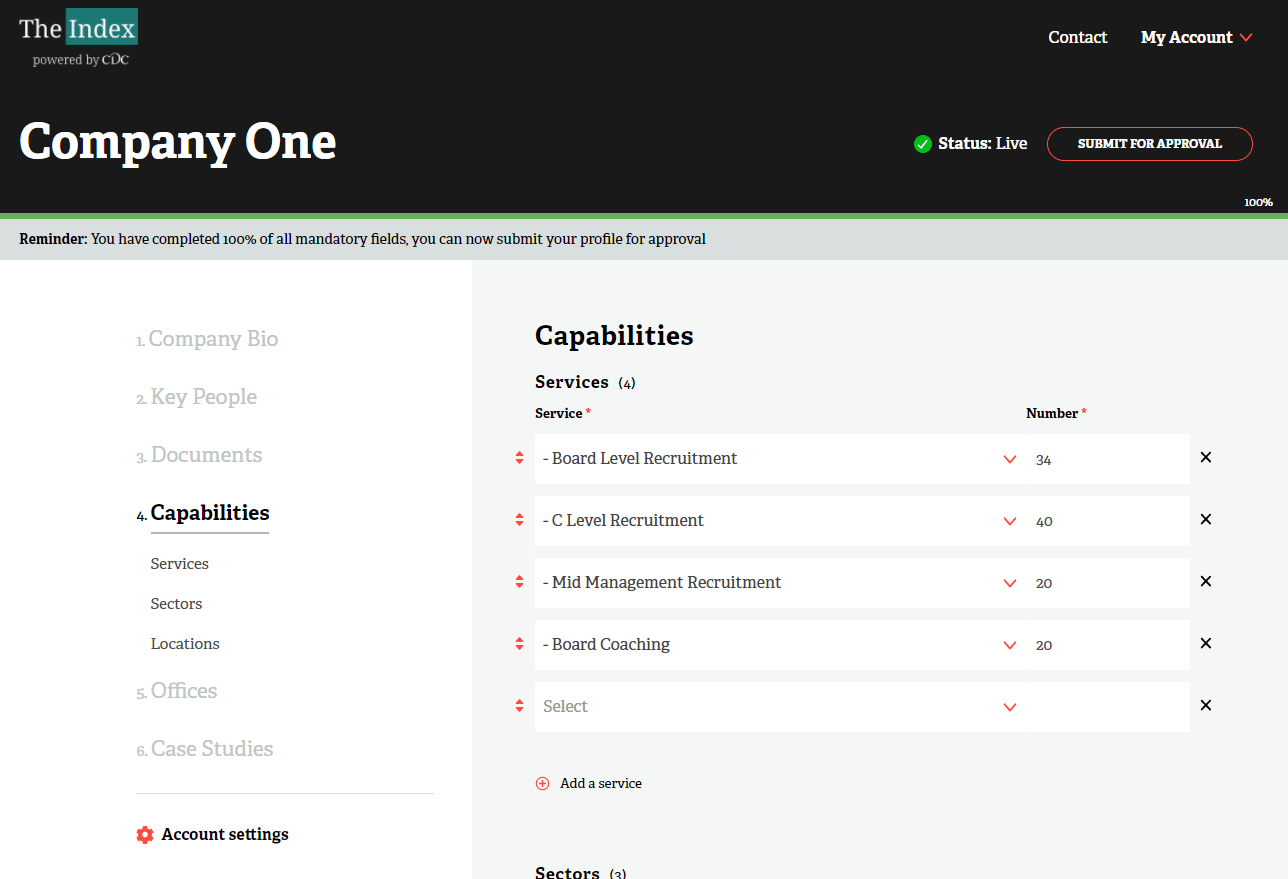Click reorder handle beside Board Level Recruitment
The width and height of the screenshot is (1288, 879).
[519, 458]
